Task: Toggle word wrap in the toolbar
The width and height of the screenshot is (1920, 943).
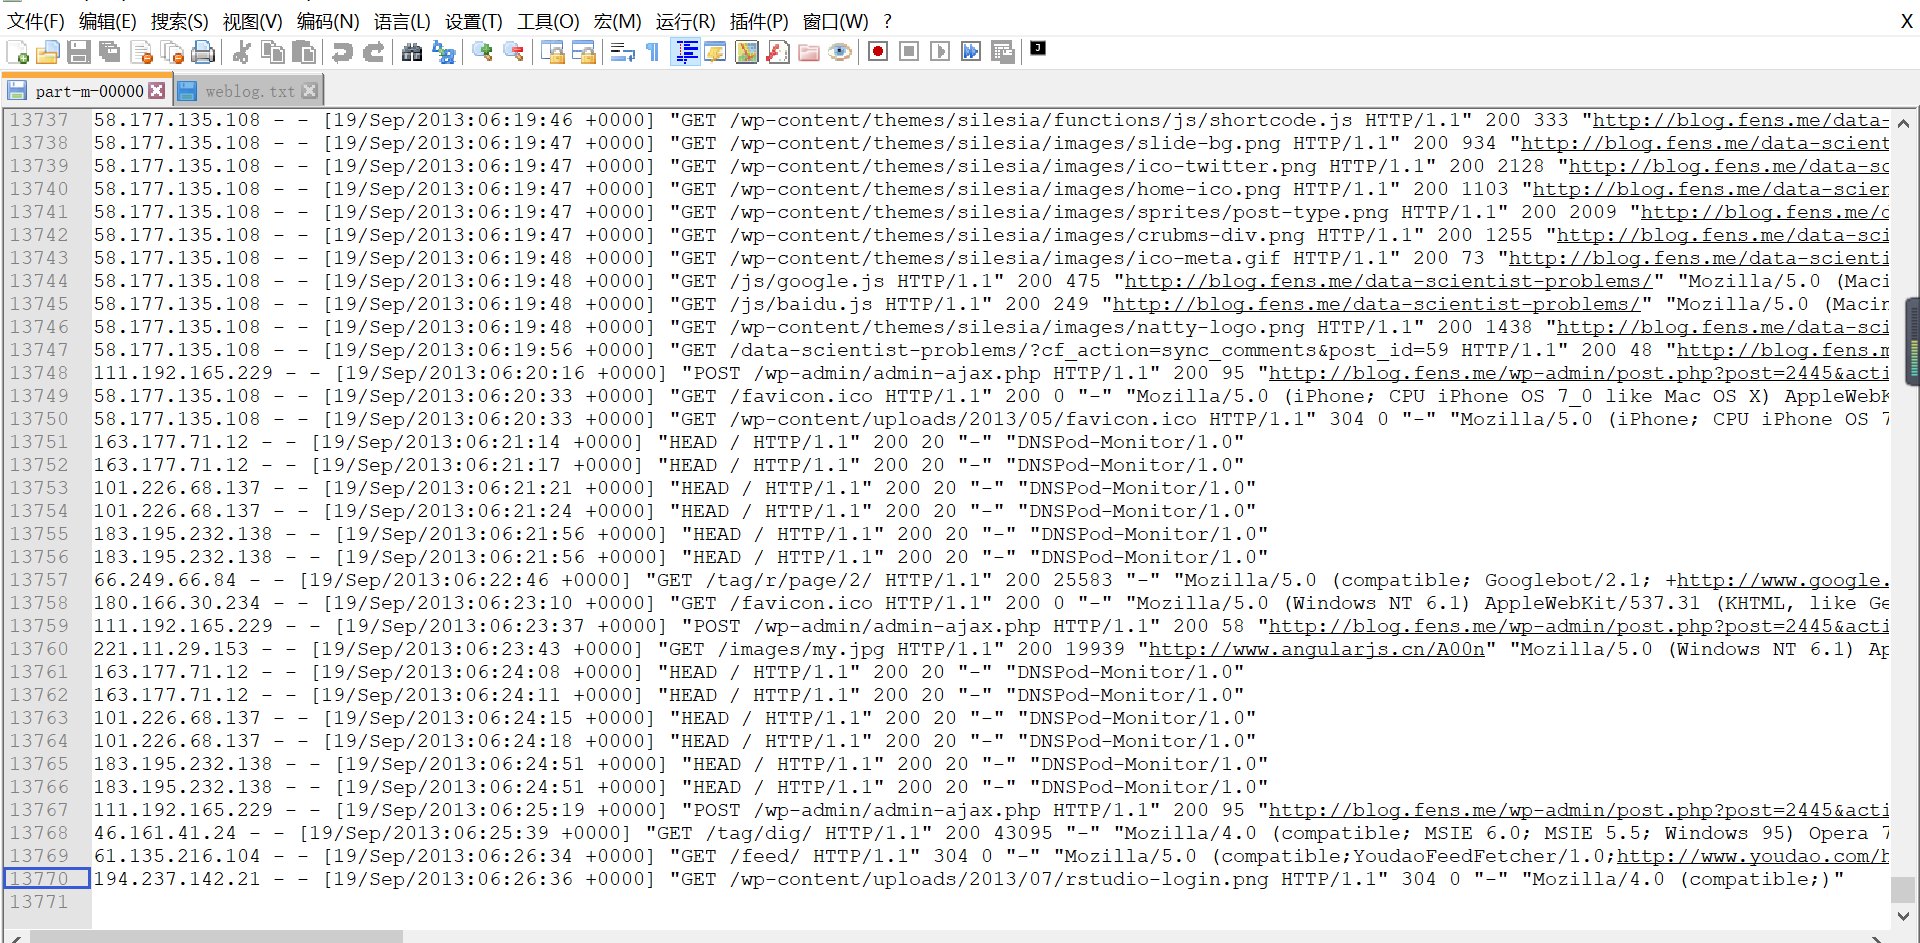Action: 622,52
